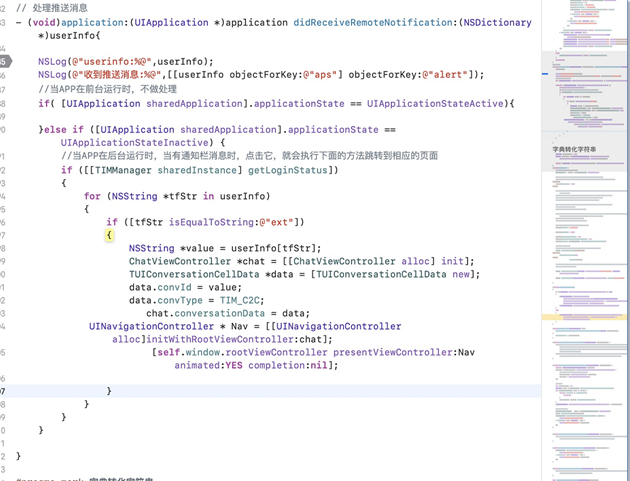This screenshot has height=481, width=630.
Task: Click the Nav variable declaration
Action: [239, 326]
